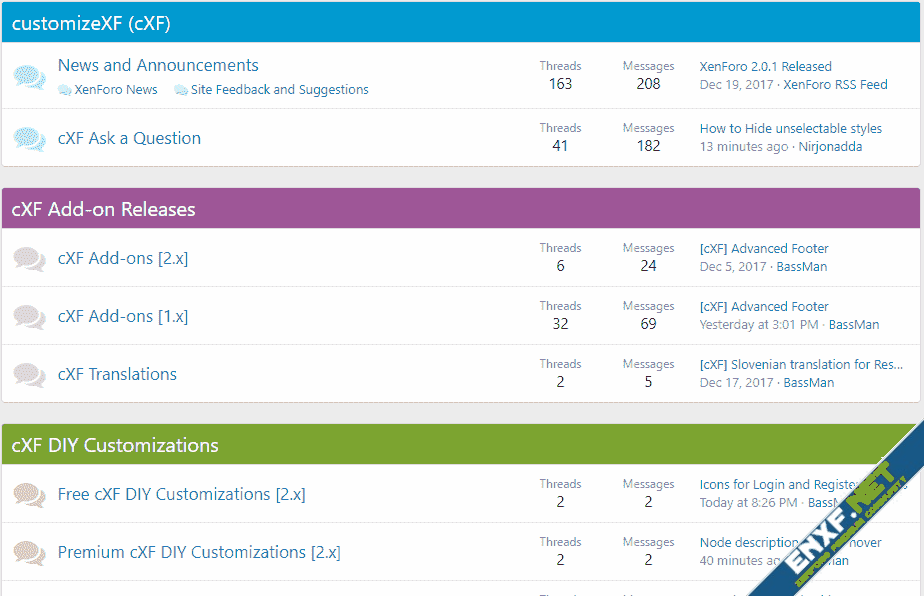Click the Premium cXF DIY Customizations node icon
Screen dimensions: 924x596
tap(30, 553)
